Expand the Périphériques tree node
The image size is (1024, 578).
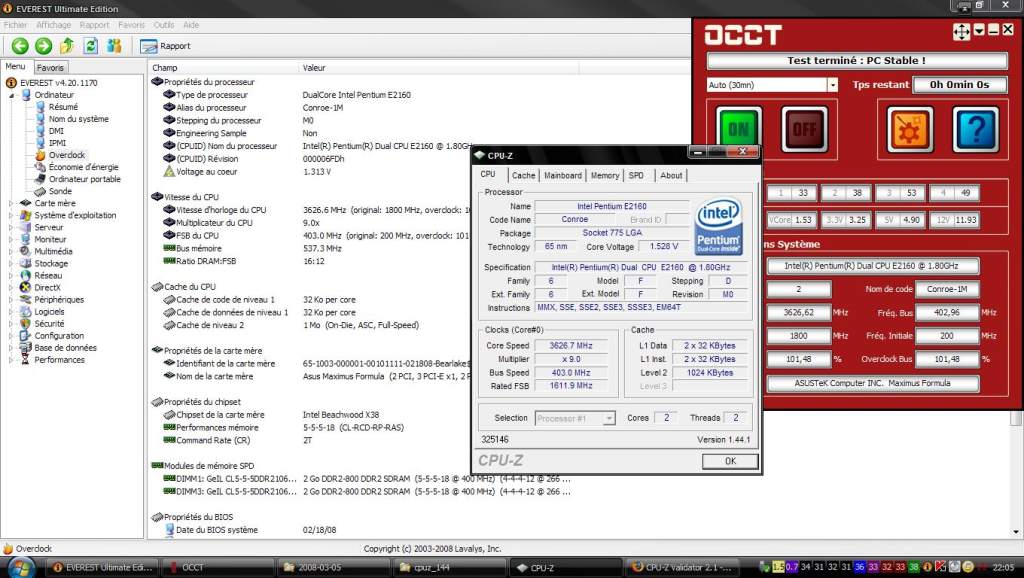point(11,300)
